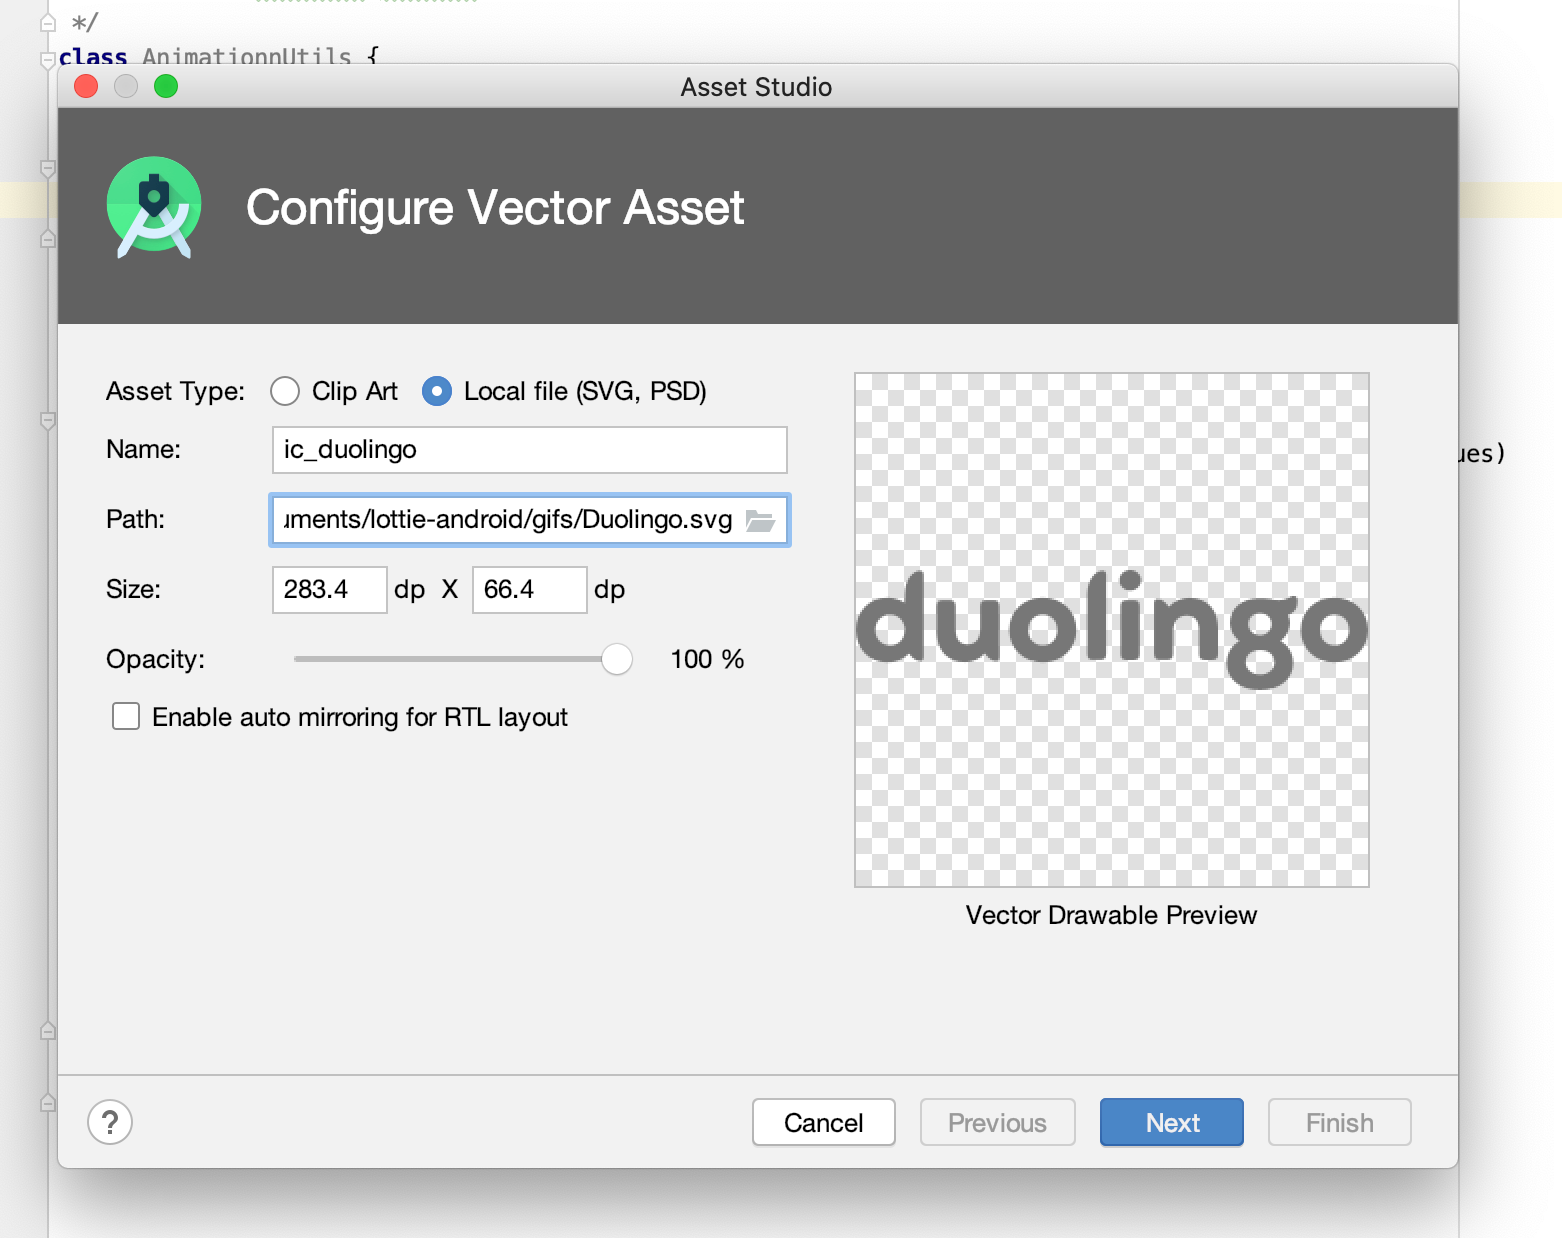The width and height of the screenshot is (1562, 1238).
Task: Click the Previous button
Action: tap(997, 1122)
